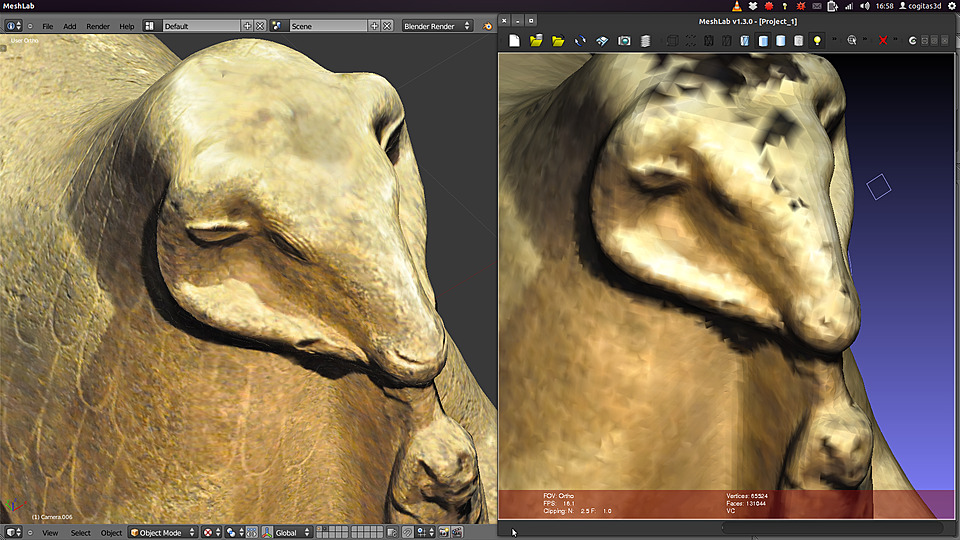Click lock camera and layers to scene icon
The image size is (960, 540).
(x=392, y=533)
